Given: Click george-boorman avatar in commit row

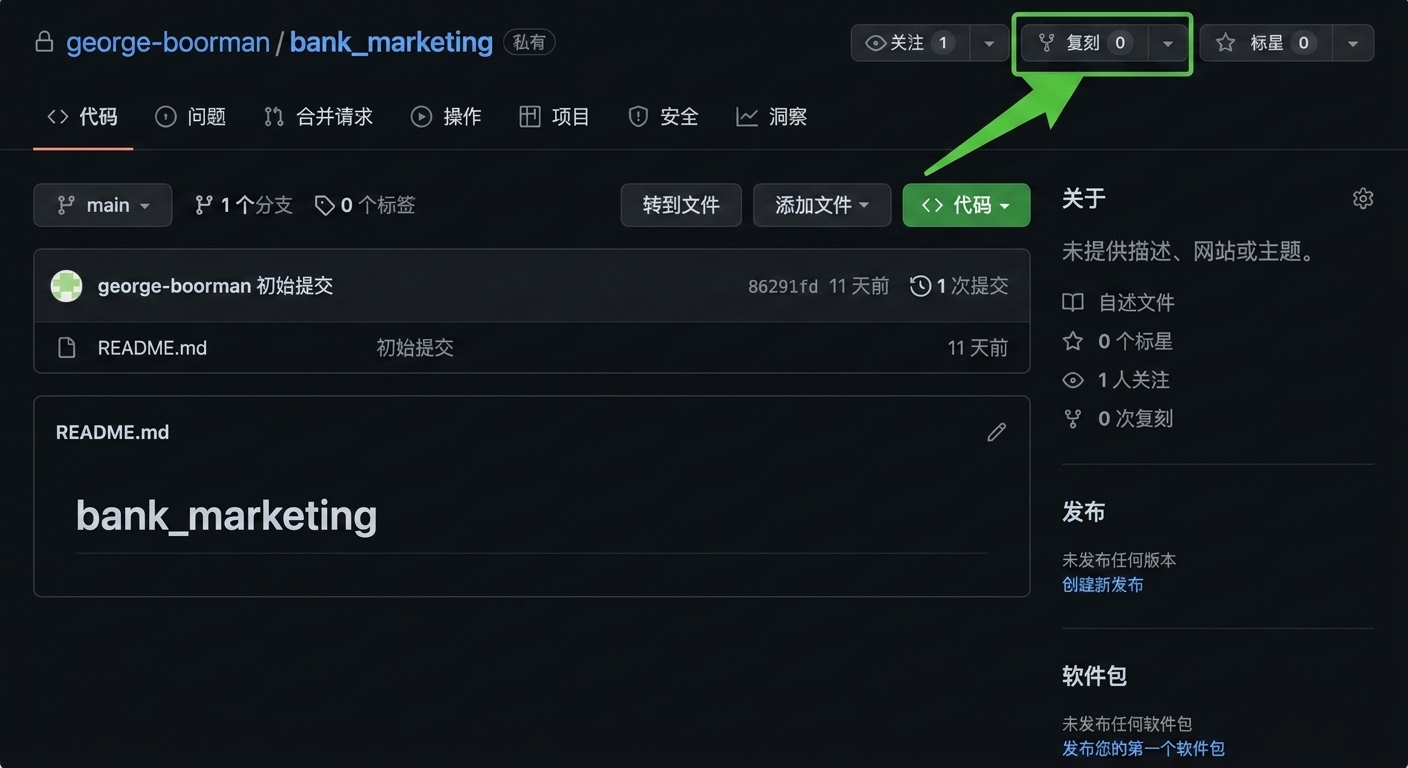Looking at the screenshot, I should [67, 286].
